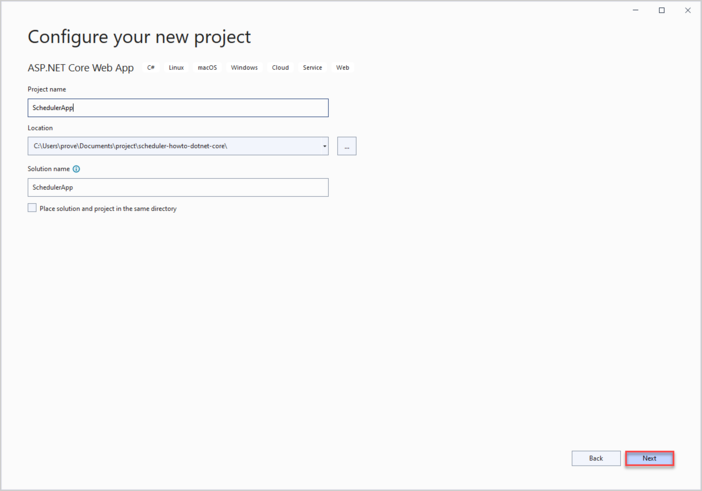Focus the Project name field
Viewport: 702px width, 491px height.
point(178,108)
